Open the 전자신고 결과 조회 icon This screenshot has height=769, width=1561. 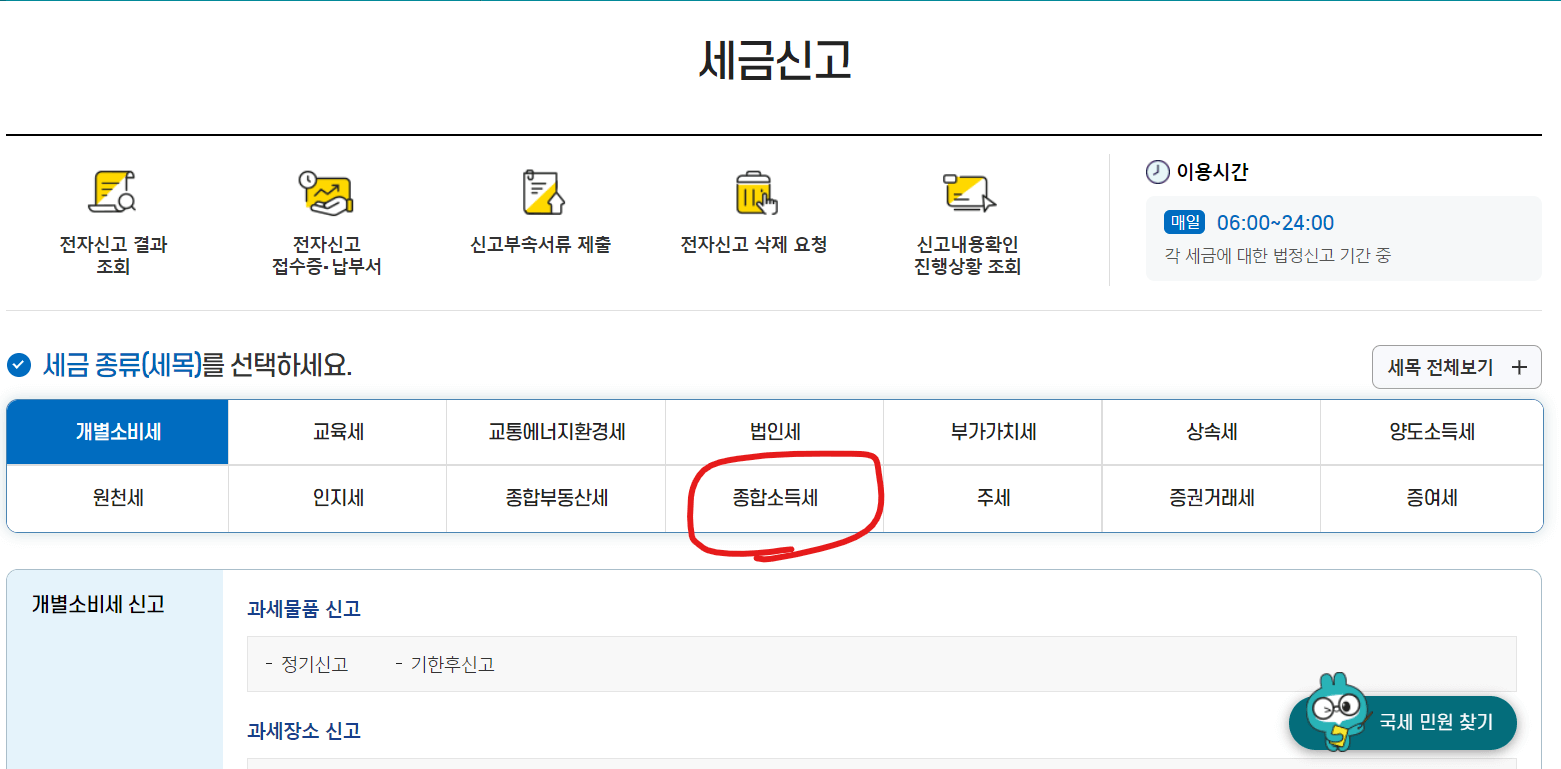tap(112, 193)
